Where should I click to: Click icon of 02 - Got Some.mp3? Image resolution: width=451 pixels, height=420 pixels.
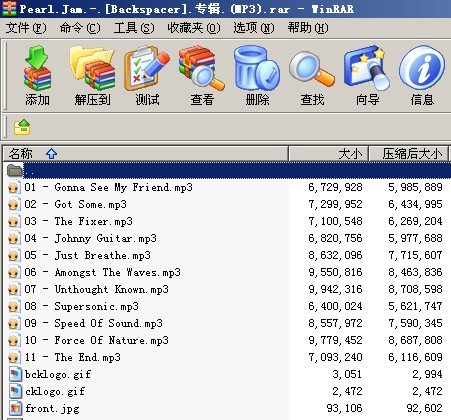[13, 204]
